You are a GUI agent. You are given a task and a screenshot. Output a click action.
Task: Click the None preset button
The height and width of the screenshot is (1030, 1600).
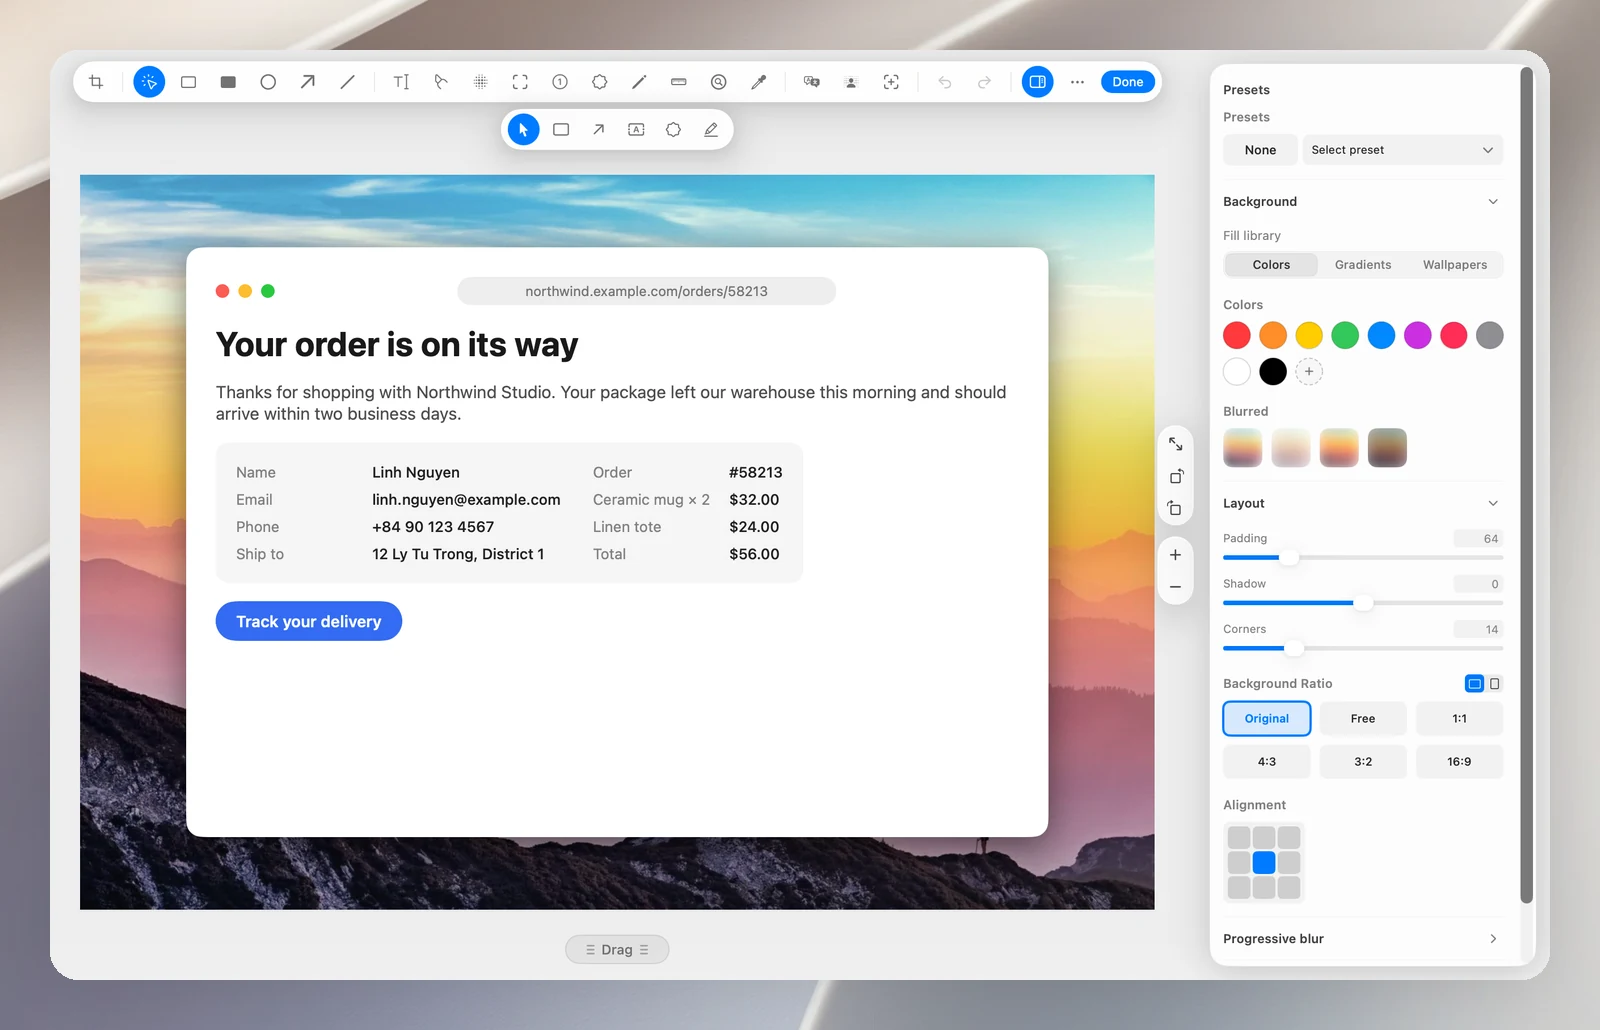[1260, 150]
